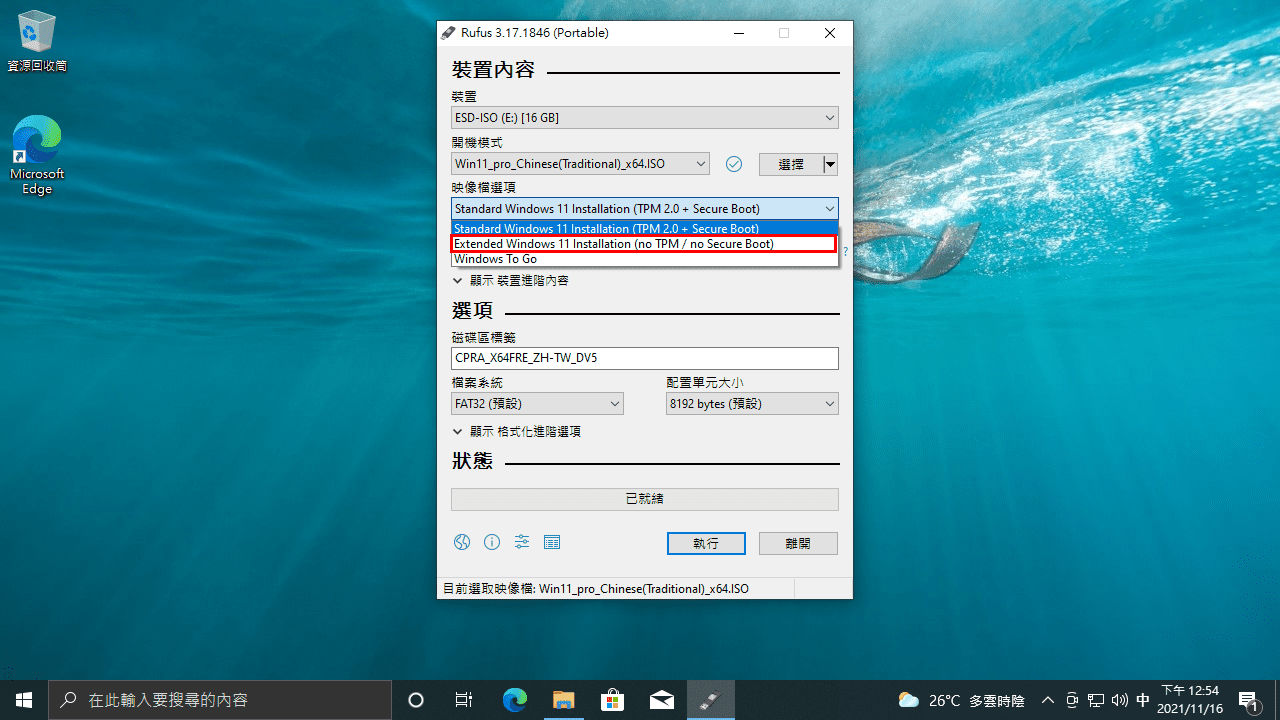Open Rufus advanced settings sliders icon
1280x720 pixels.
pos(521,542)
